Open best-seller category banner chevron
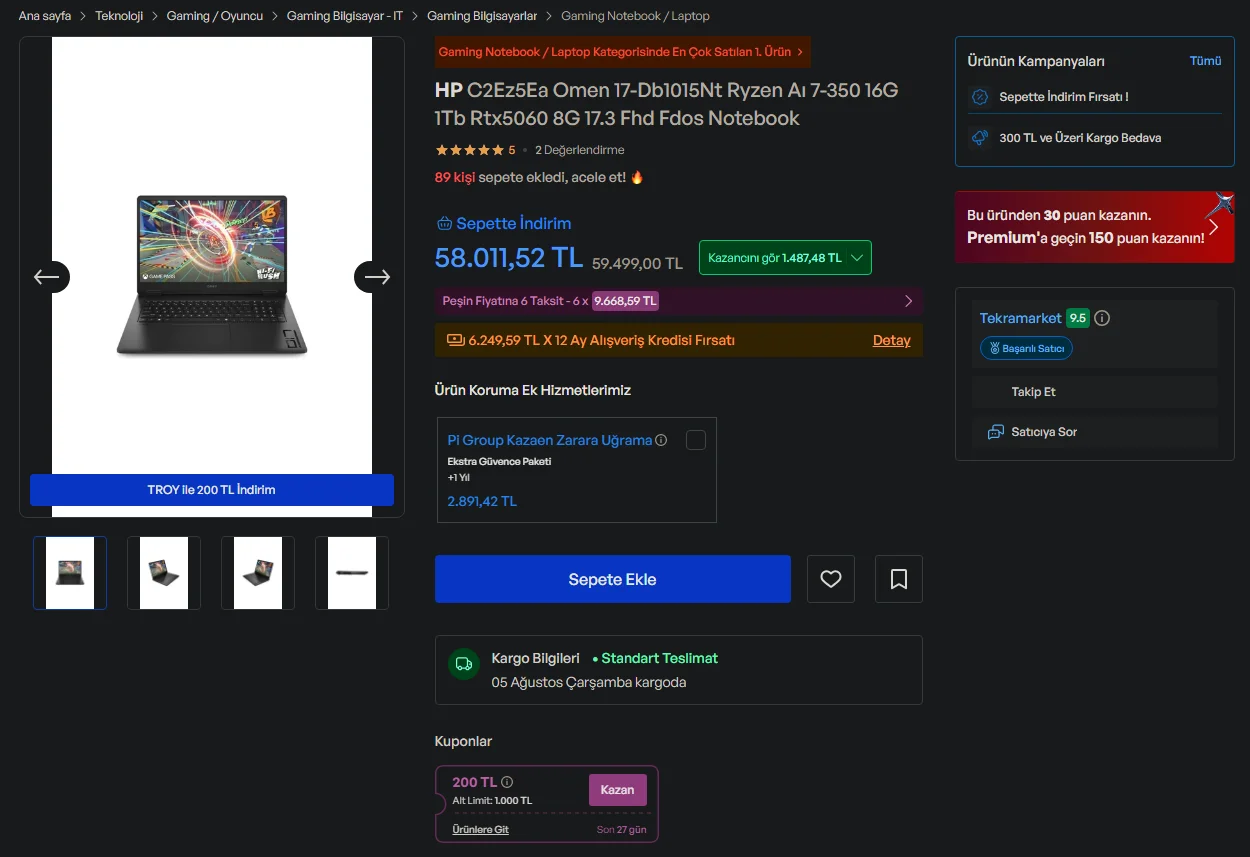The height and width of the screenshot is (857, 1250). tap(800, 52)
